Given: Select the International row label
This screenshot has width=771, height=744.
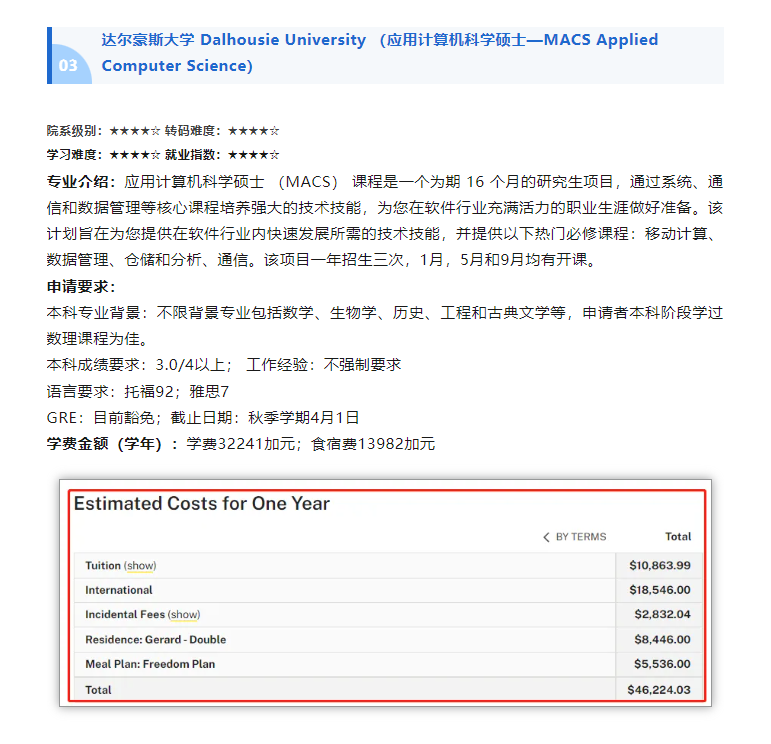Looking at the screenshot, I should [x=119, y=590].
